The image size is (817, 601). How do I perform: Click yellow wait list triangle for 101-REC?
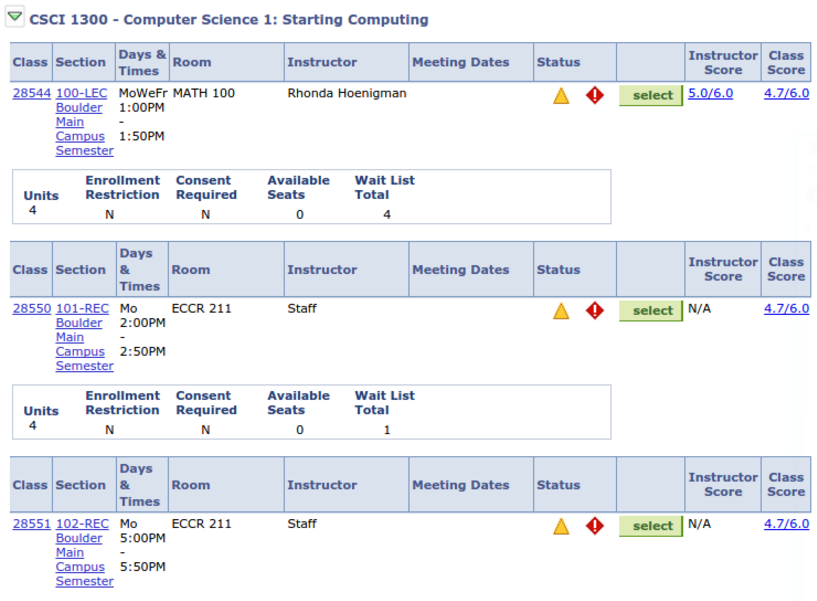tap(561, 311)
